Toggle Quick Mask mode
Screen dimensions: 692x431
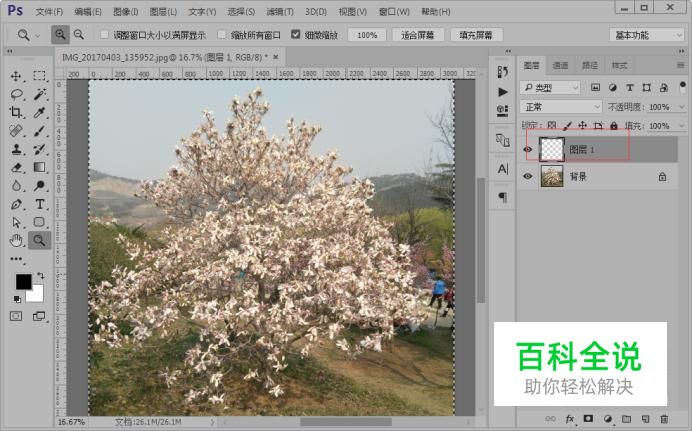pyautogui.click(x=16, y=316)
